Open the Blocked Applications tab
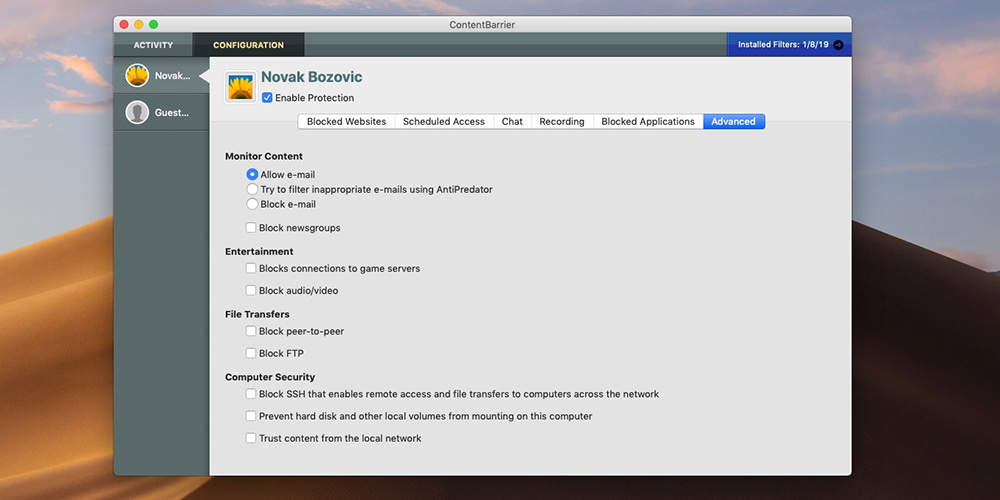 pos(648,121)
